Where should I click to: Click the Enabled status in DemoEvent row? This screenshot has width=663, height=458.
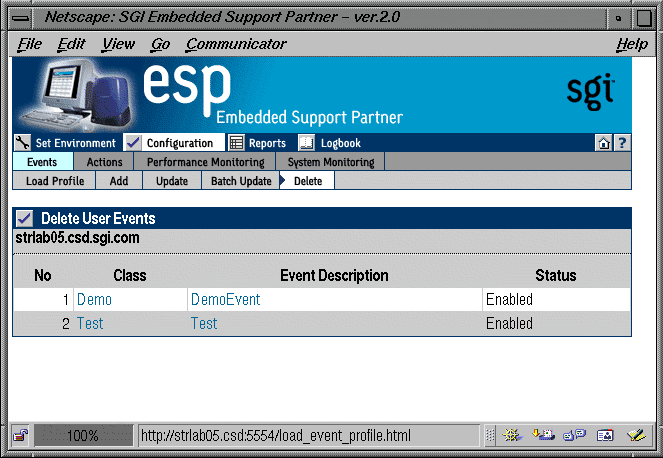tap(509, 299)
